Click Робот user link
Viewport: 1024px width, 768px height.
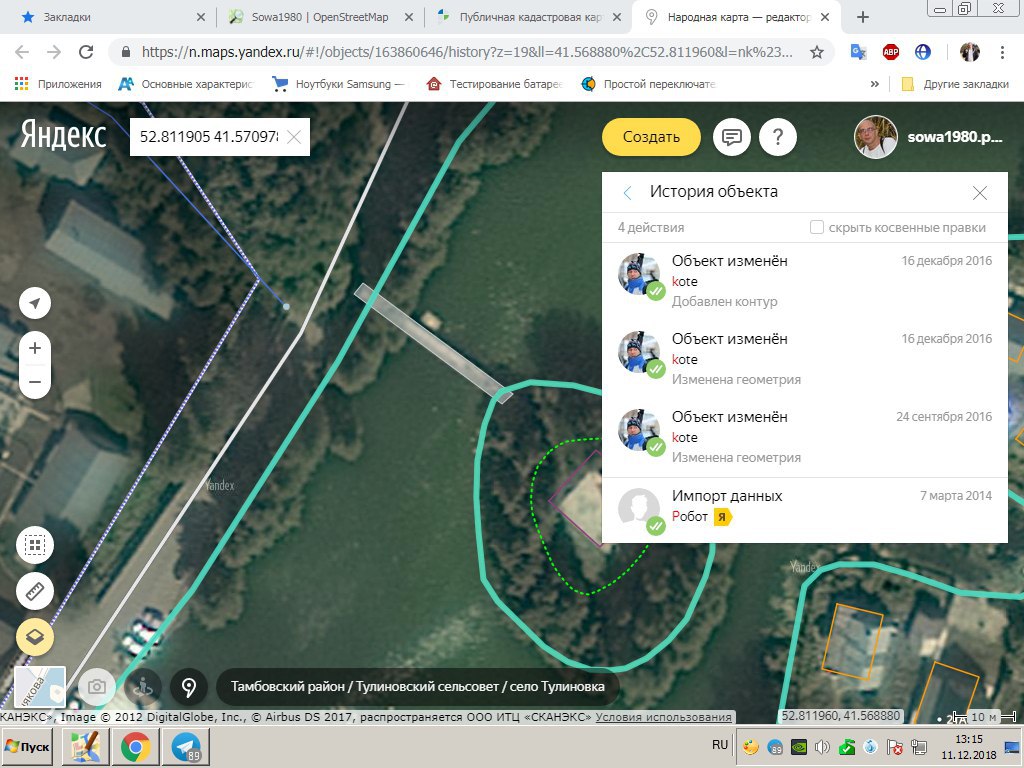click(x=690, y=517)
